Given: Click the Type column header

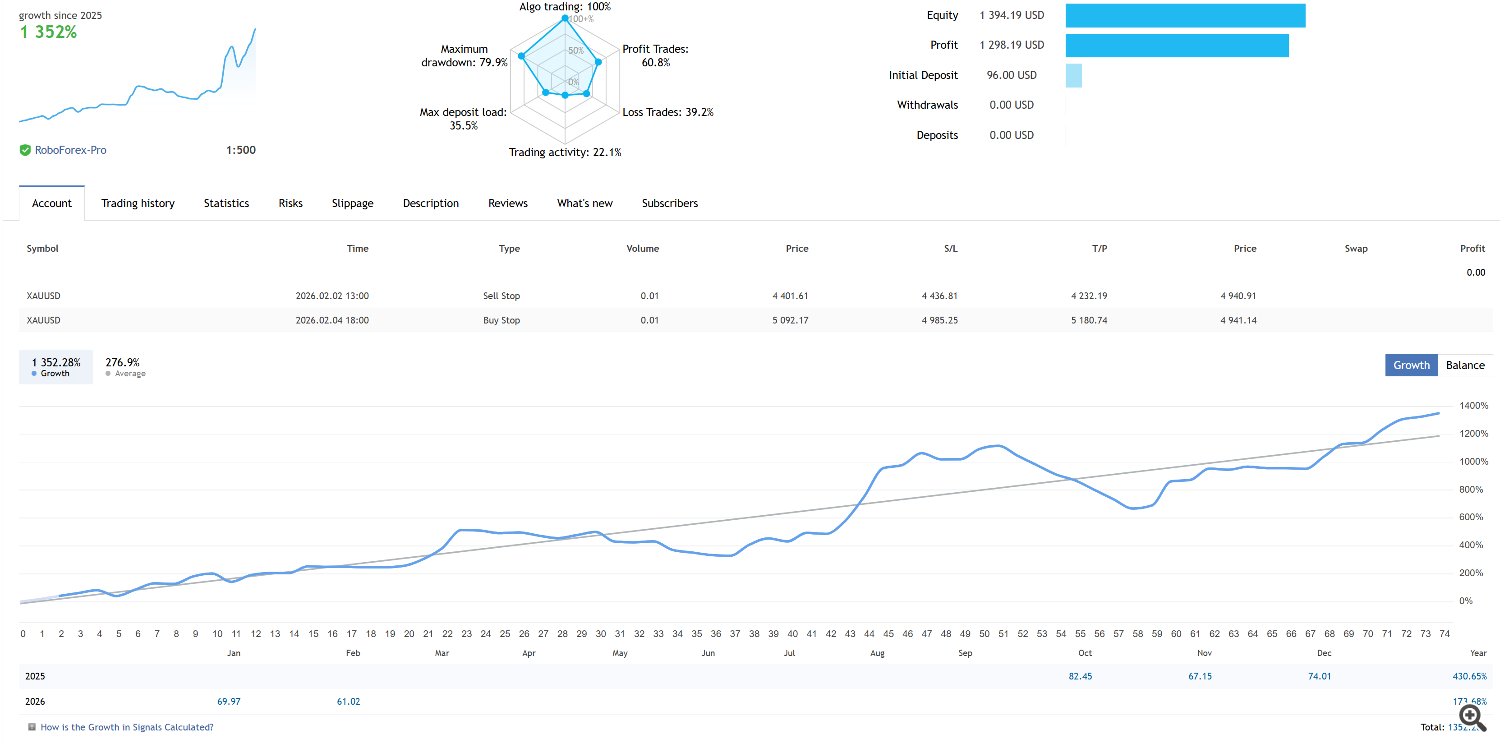Looking at the screenshot, I should 509,249.
